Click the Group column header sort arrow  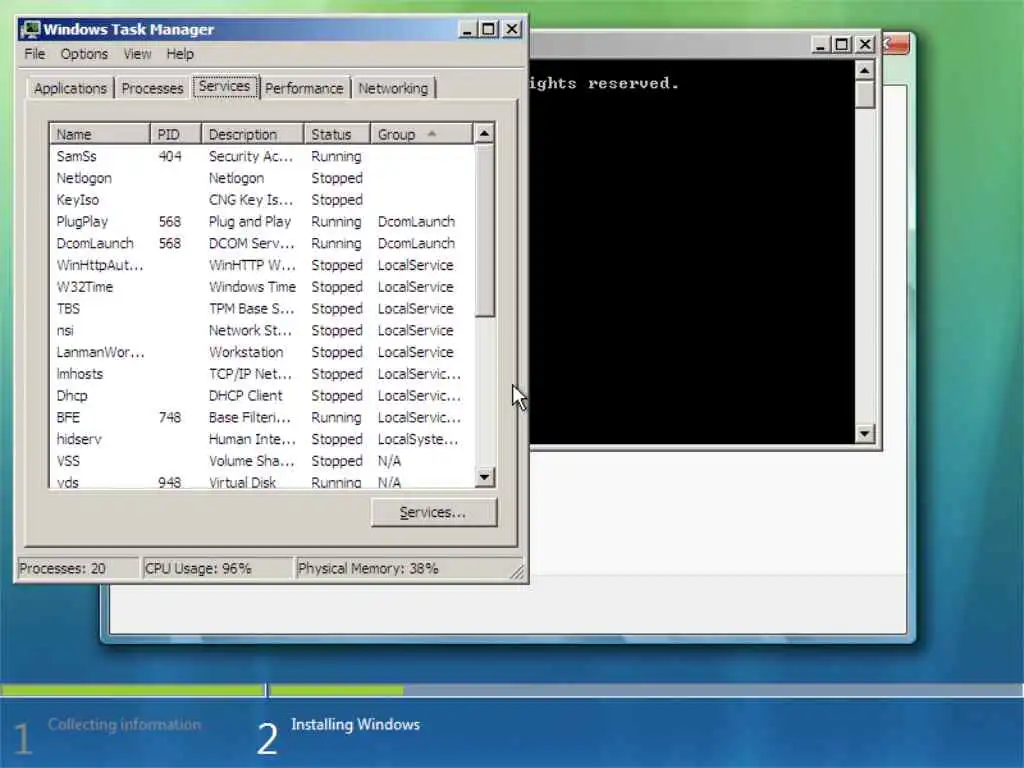[x=432, y=134]
